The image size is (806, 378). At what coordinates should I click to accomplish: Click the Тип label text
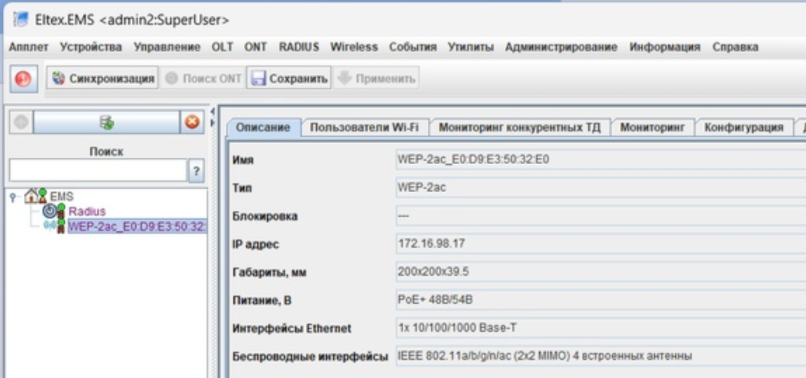(x=242, y=188)
